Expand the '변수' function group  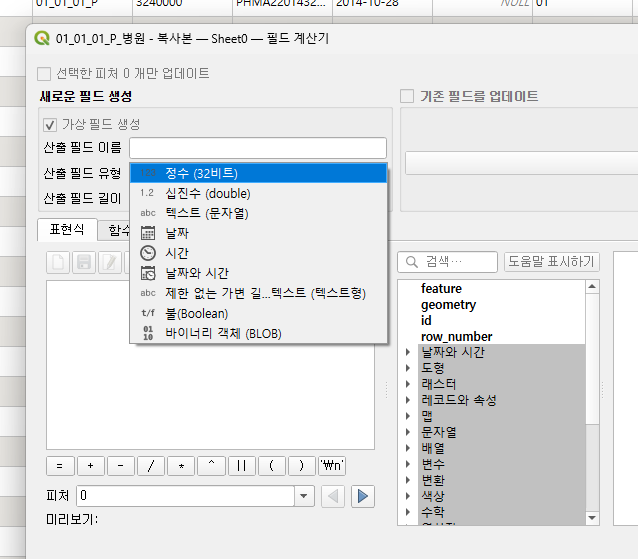click(x=408, y=464)
